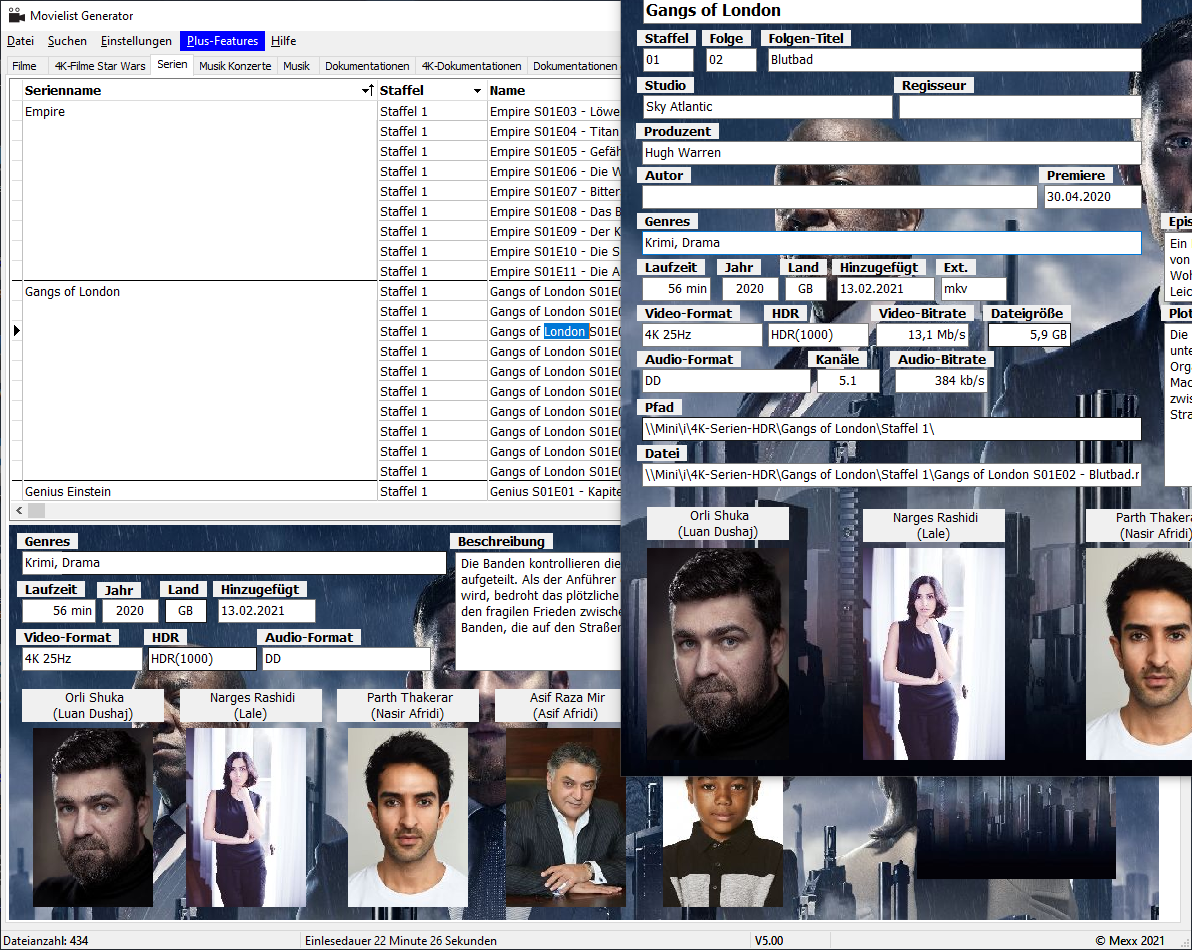Select the episode row Empire S01E11
This screenshot has height=950, width=1192.
tap(554, 271)
